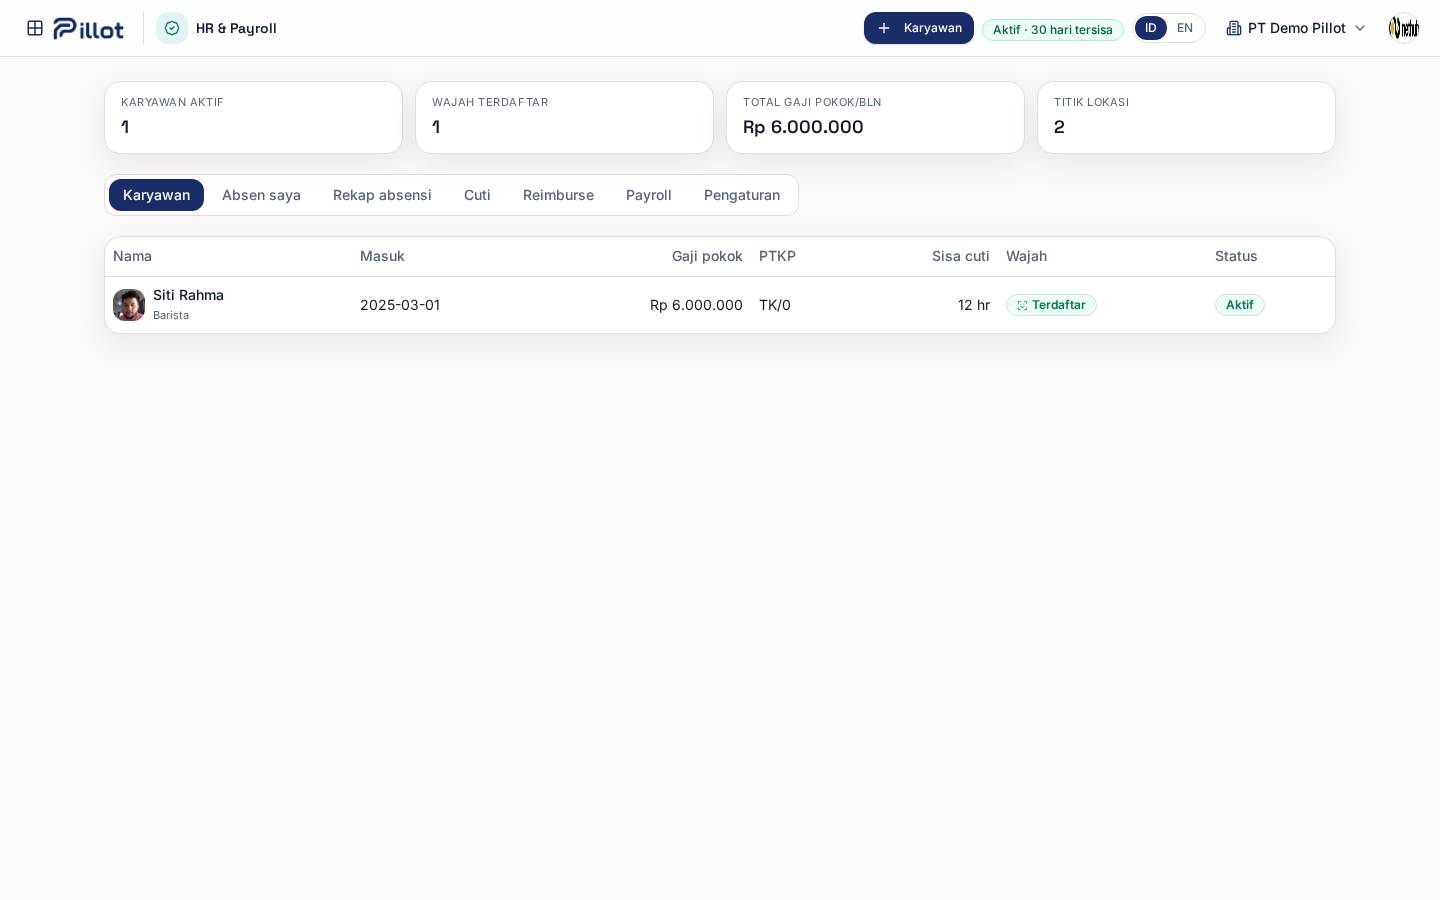1440x900 pixels.
Task: Click the Nama column header
Action: (x=132, y=256)
